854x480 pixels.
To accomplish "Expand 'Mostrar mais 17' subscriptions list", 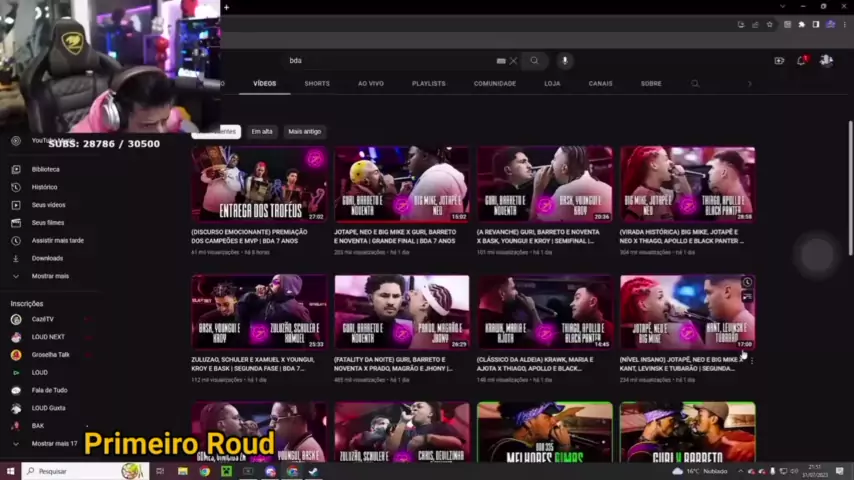I will pyautogui.click(x=54, y=443).
